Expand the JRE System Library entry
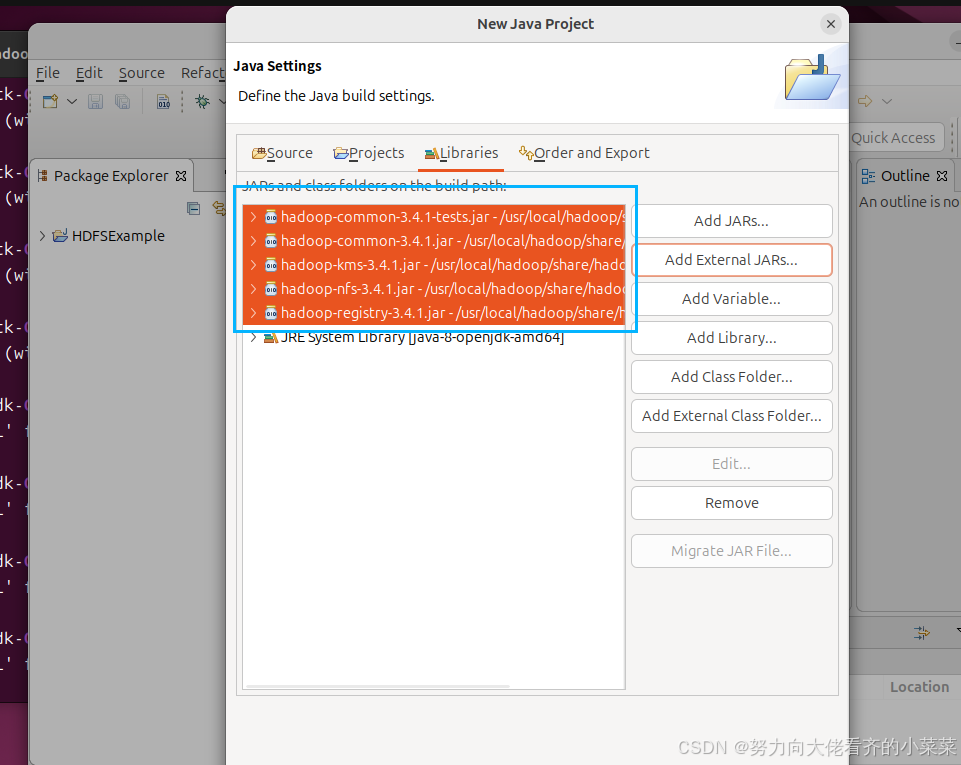The image size is (961, 765). 252,337
